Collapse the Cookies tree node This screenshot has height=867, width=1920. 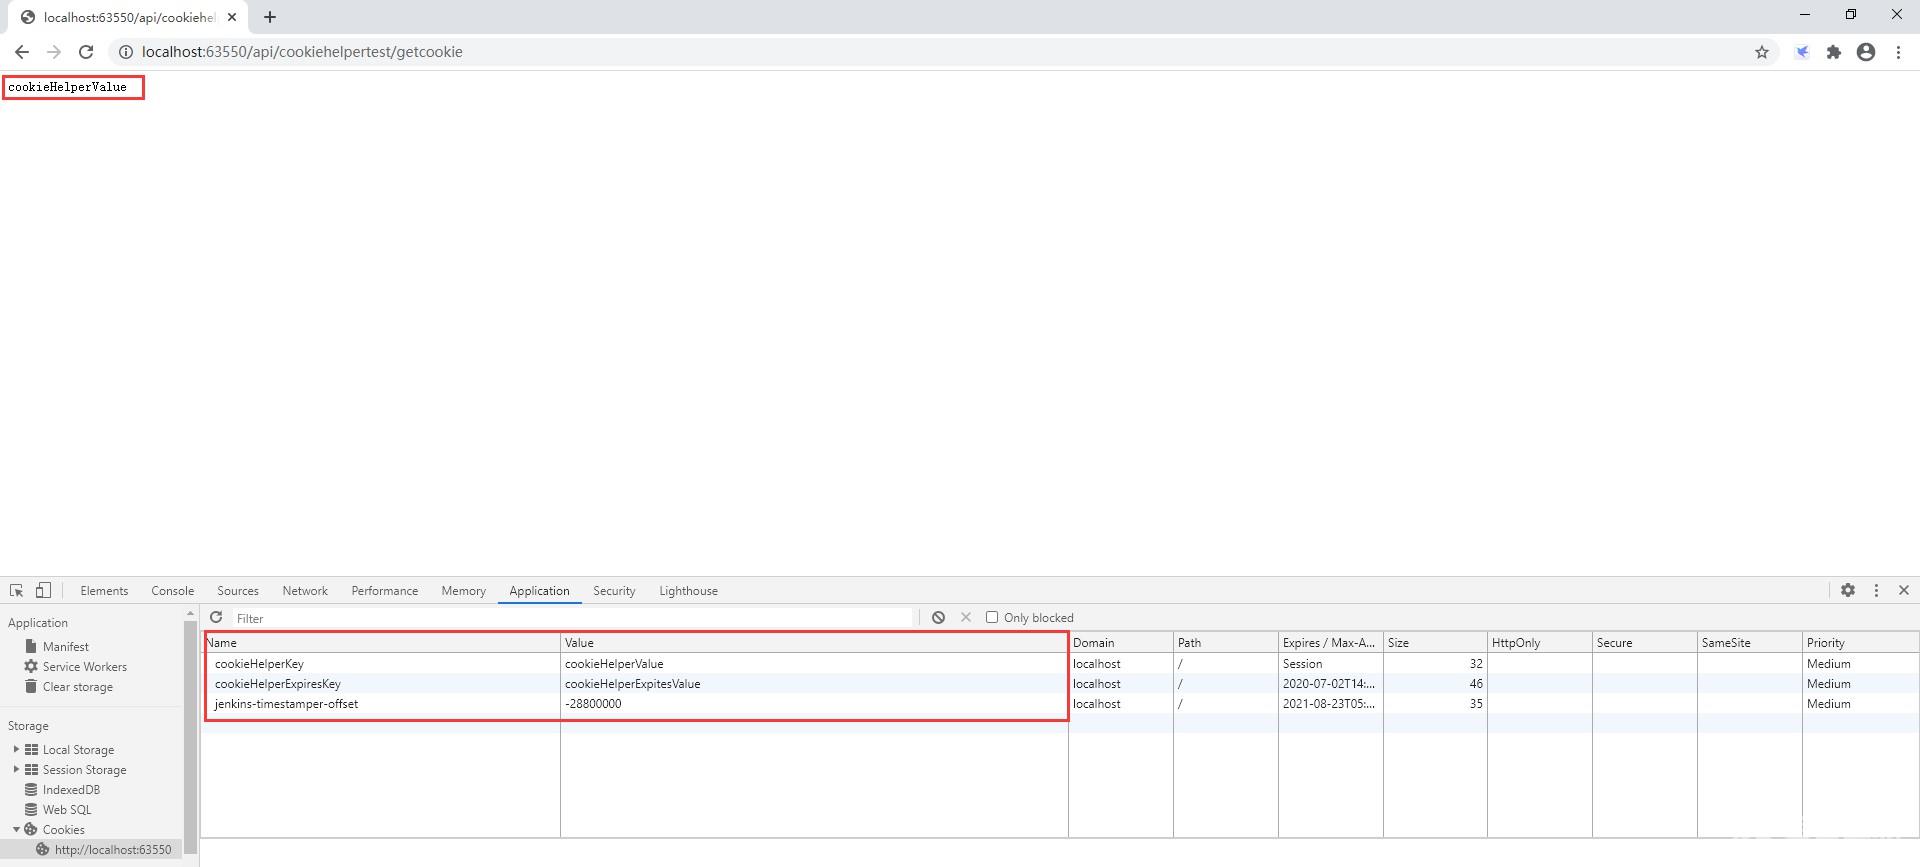[x=16, y=829]
